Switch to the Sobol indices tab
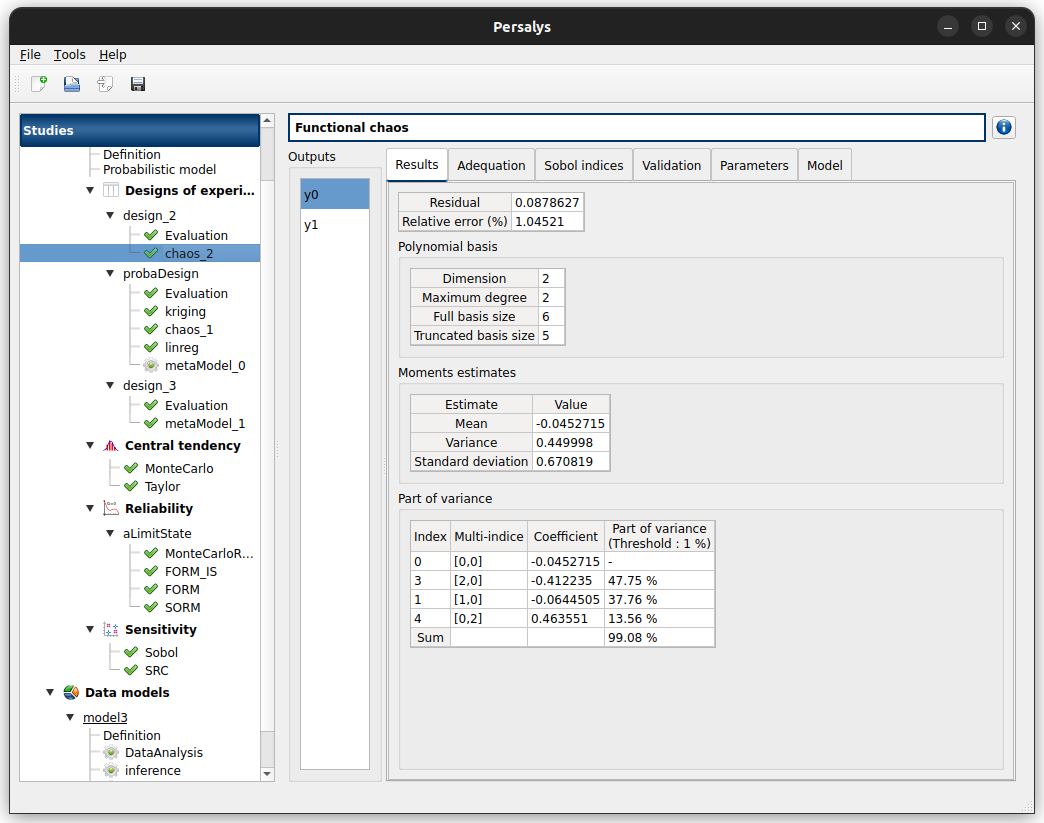 click(584, 166)
